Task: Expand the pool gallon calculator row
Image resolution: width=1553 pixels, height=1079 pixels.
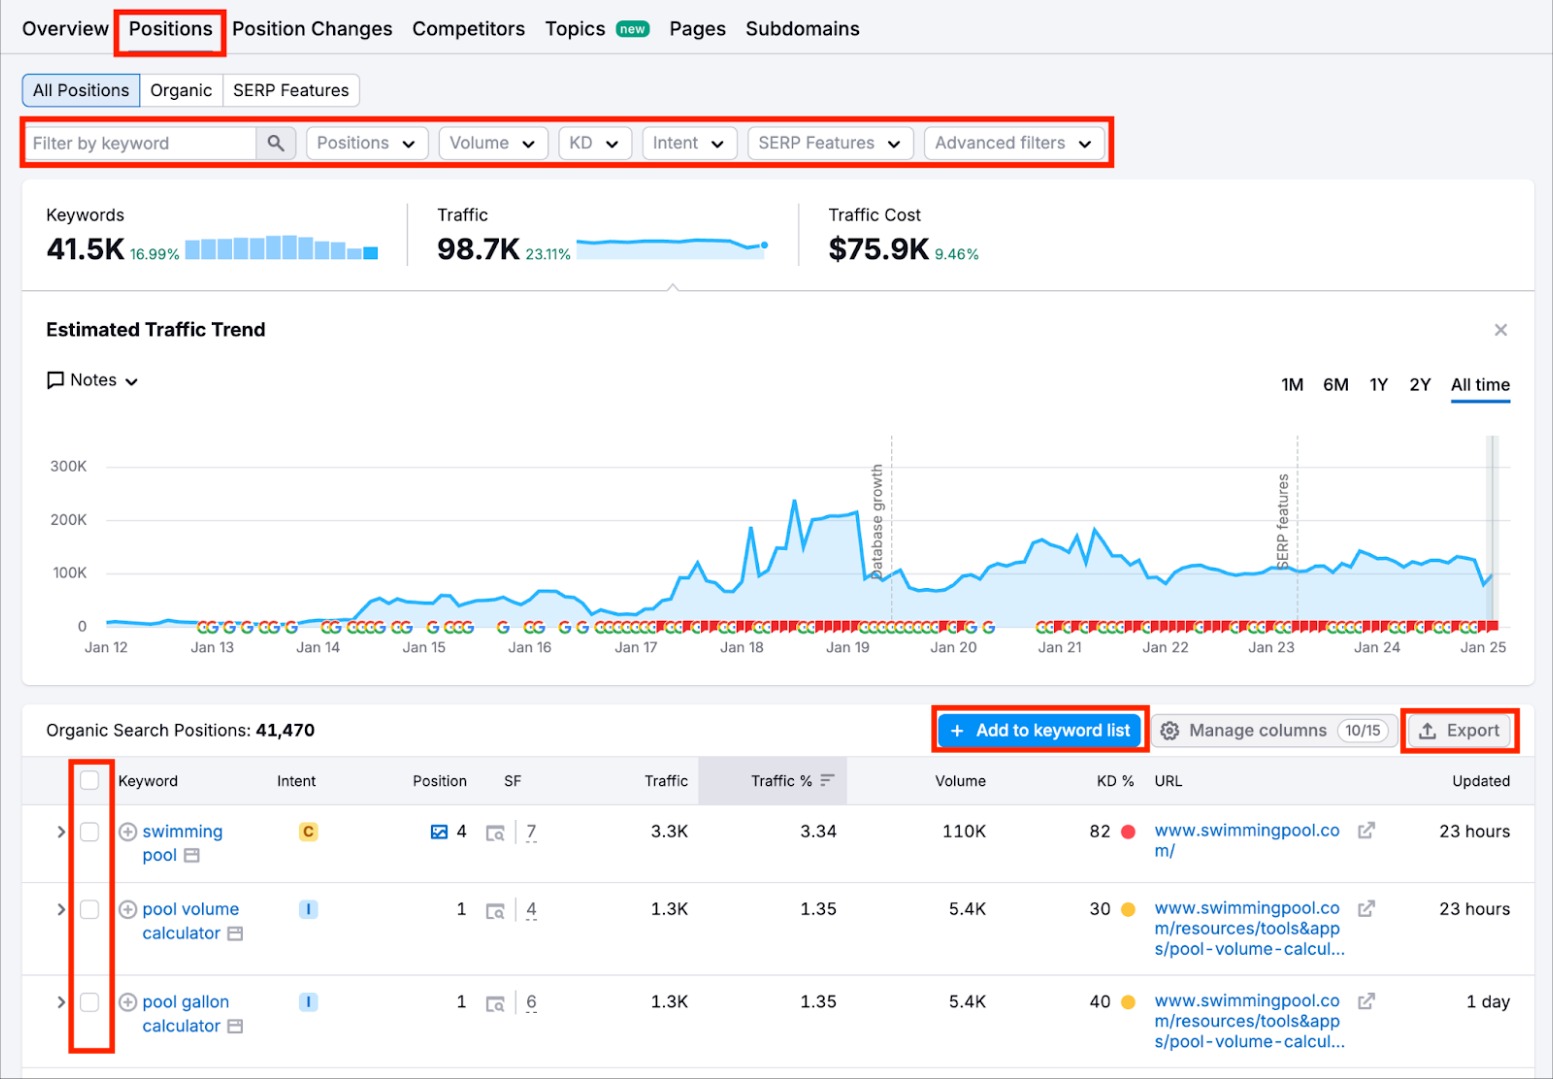Action: click(60, 1002)
